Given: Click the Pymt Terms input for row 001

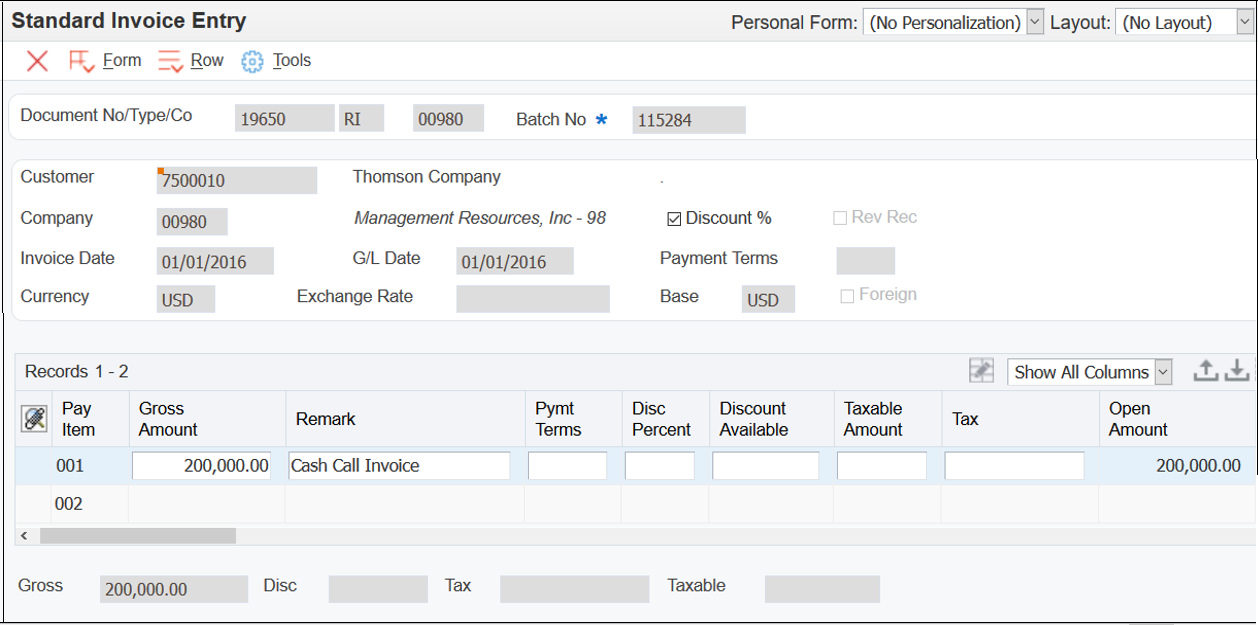Looking at the screenshot, I should coord(567,465).
